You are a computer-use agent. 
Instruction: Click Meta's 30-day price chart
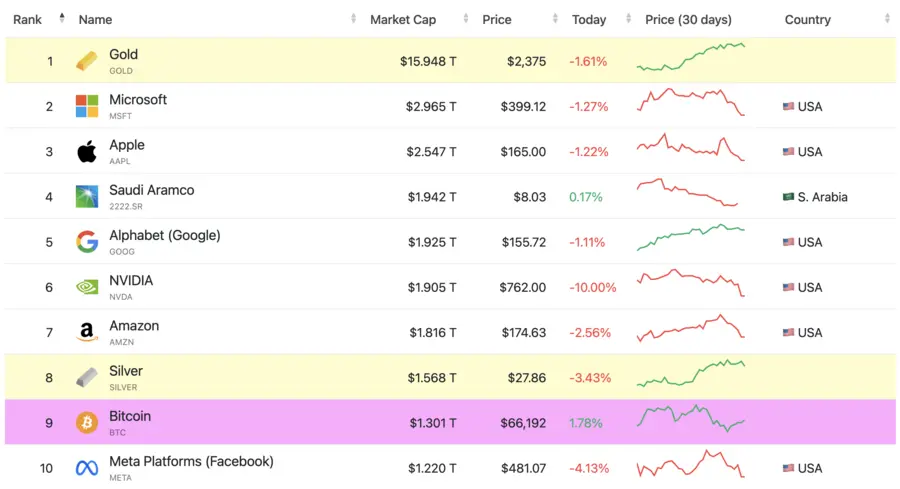point(690,464)
